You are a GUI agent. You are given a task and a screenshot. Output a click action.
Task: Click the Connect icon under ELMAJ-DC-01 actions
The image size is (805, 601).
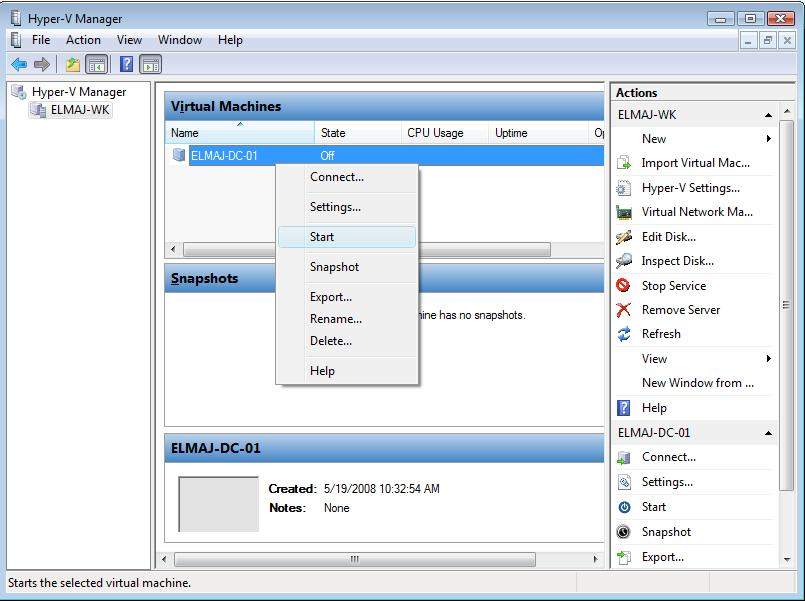(x=624, y=457)
